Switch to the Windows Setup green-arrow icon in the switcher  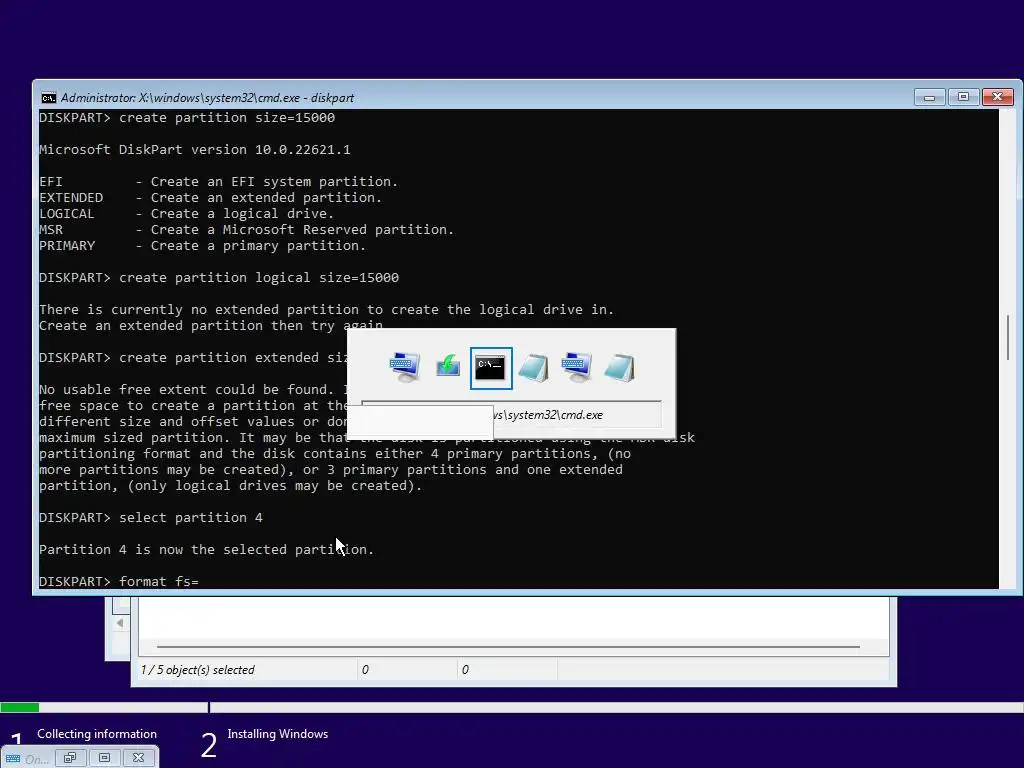[448, 366]
